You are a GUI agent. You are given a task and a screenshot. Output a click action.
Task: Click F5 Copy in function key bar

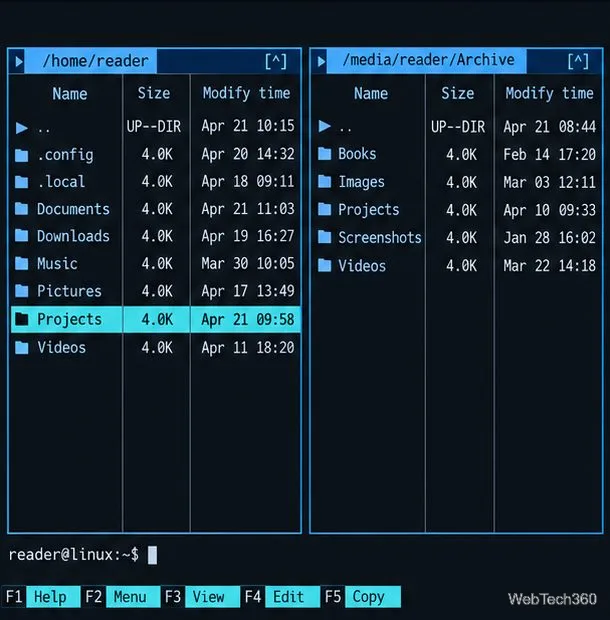click(361, 597)
